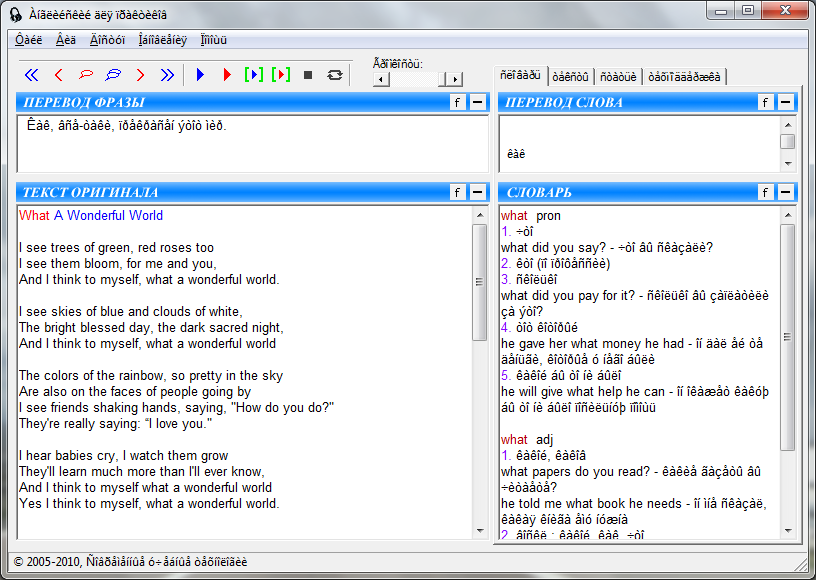Viewport: 819px width, 580px height.
Task: Switch to the third tab in right panel
Action: pos(618,77)
